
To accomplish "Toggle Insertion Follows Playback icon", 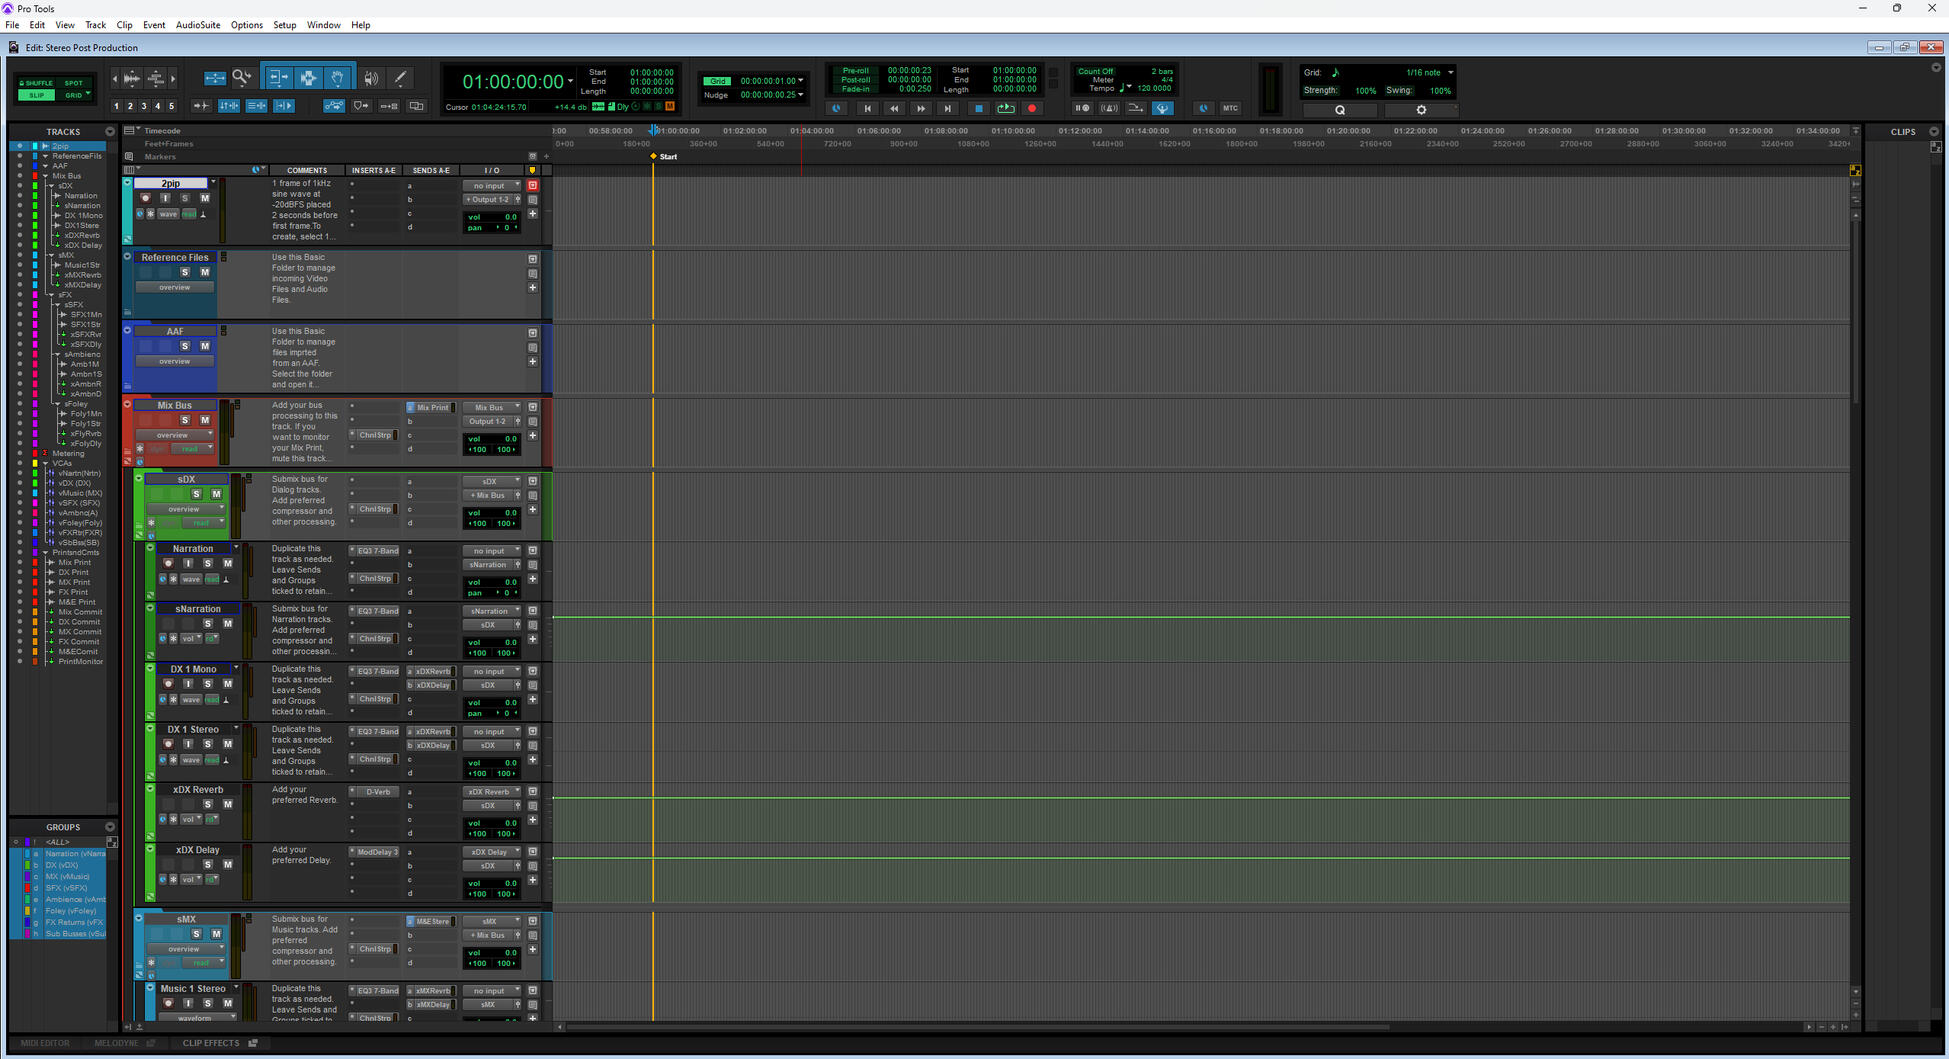I will coord(284,106).
